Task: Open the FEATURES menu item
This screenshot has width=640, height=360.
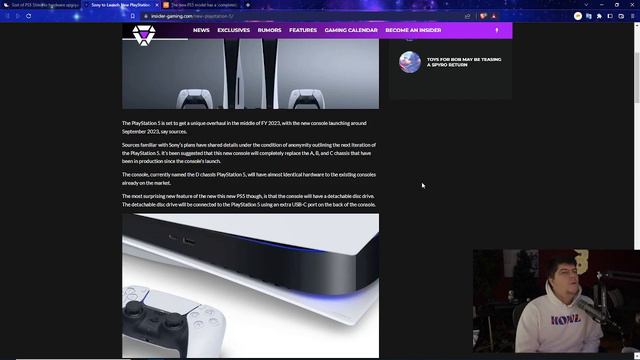Action: (x=303, y=30)
